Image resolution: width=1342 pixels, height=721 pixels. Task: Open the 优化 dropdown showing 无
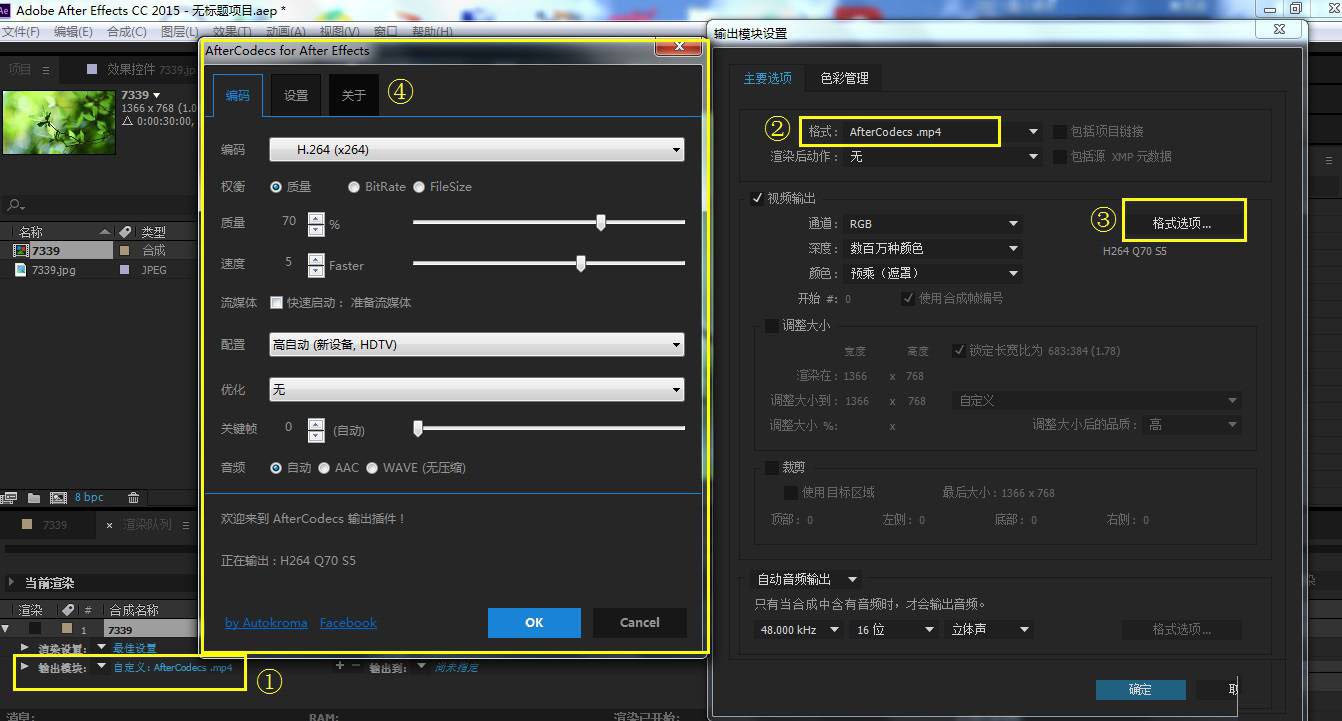tap(477, 390)
